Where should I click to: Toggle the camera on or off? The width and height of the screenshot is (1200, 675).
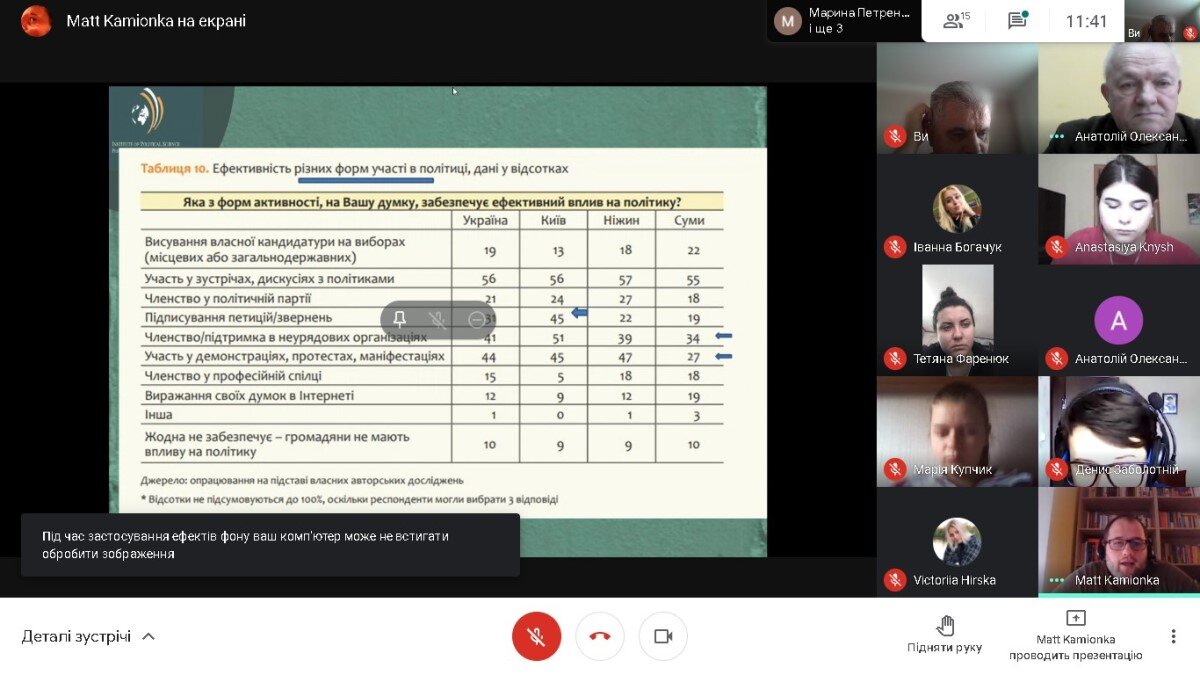663,636
